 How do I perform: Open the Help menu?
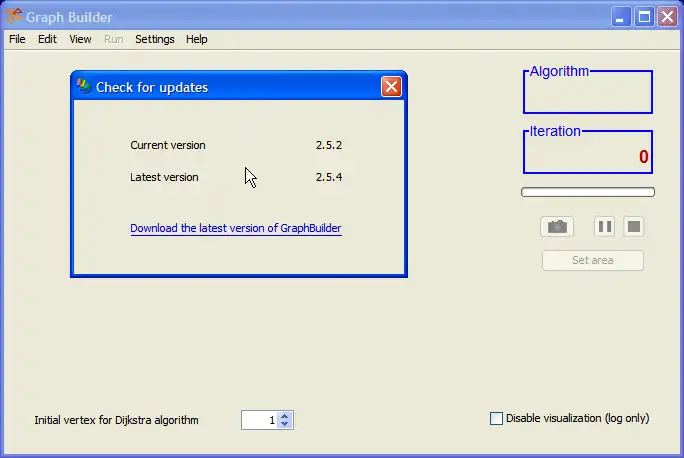click(x=196, y=39)
